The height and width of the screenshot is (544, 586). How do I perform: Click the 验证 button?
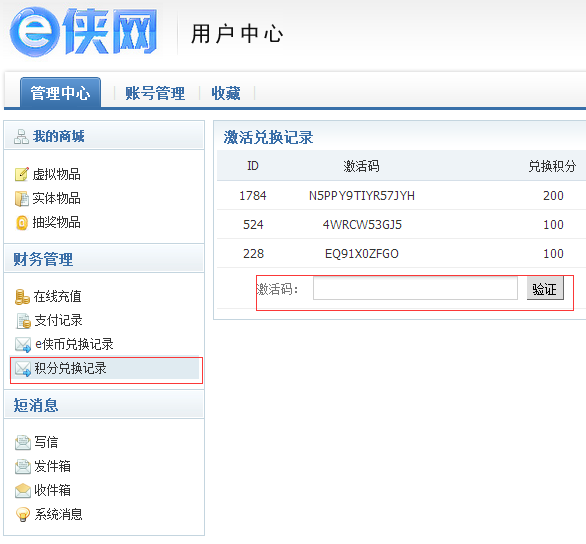545,289
